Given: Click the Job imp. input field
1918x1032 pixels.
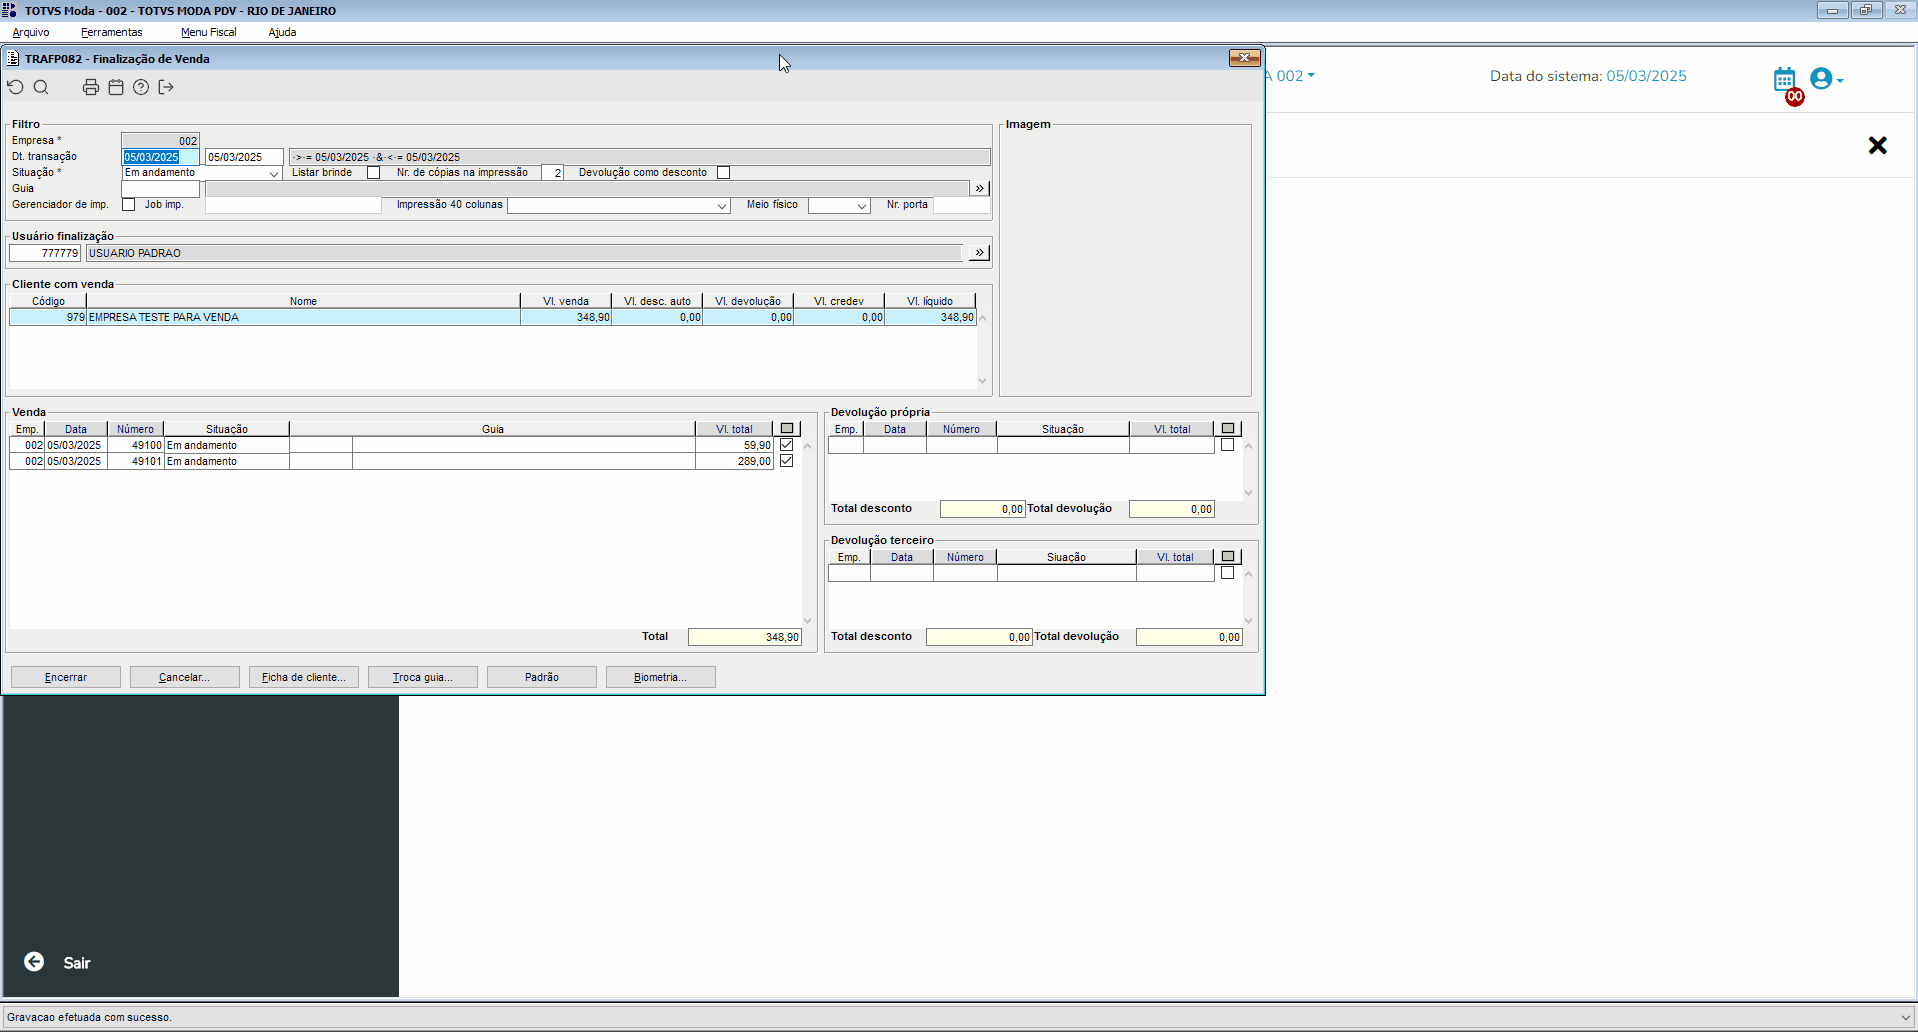Looking at the screenshot, I should [293, 205].
